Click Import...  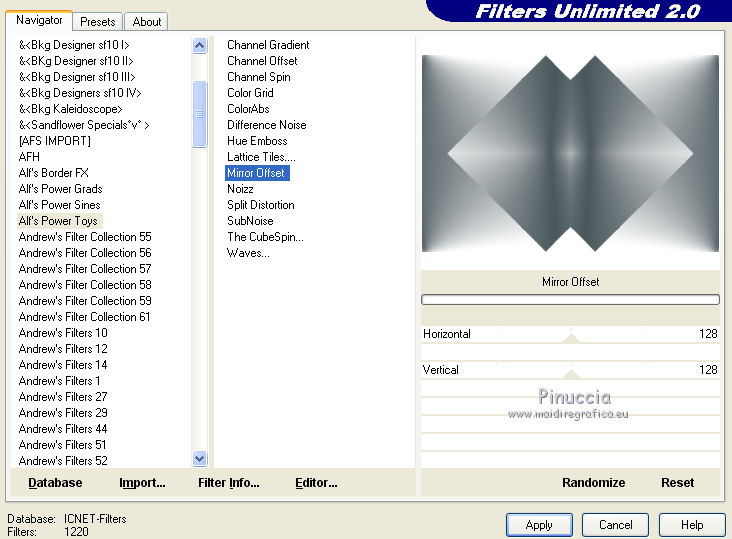(142, 483)
